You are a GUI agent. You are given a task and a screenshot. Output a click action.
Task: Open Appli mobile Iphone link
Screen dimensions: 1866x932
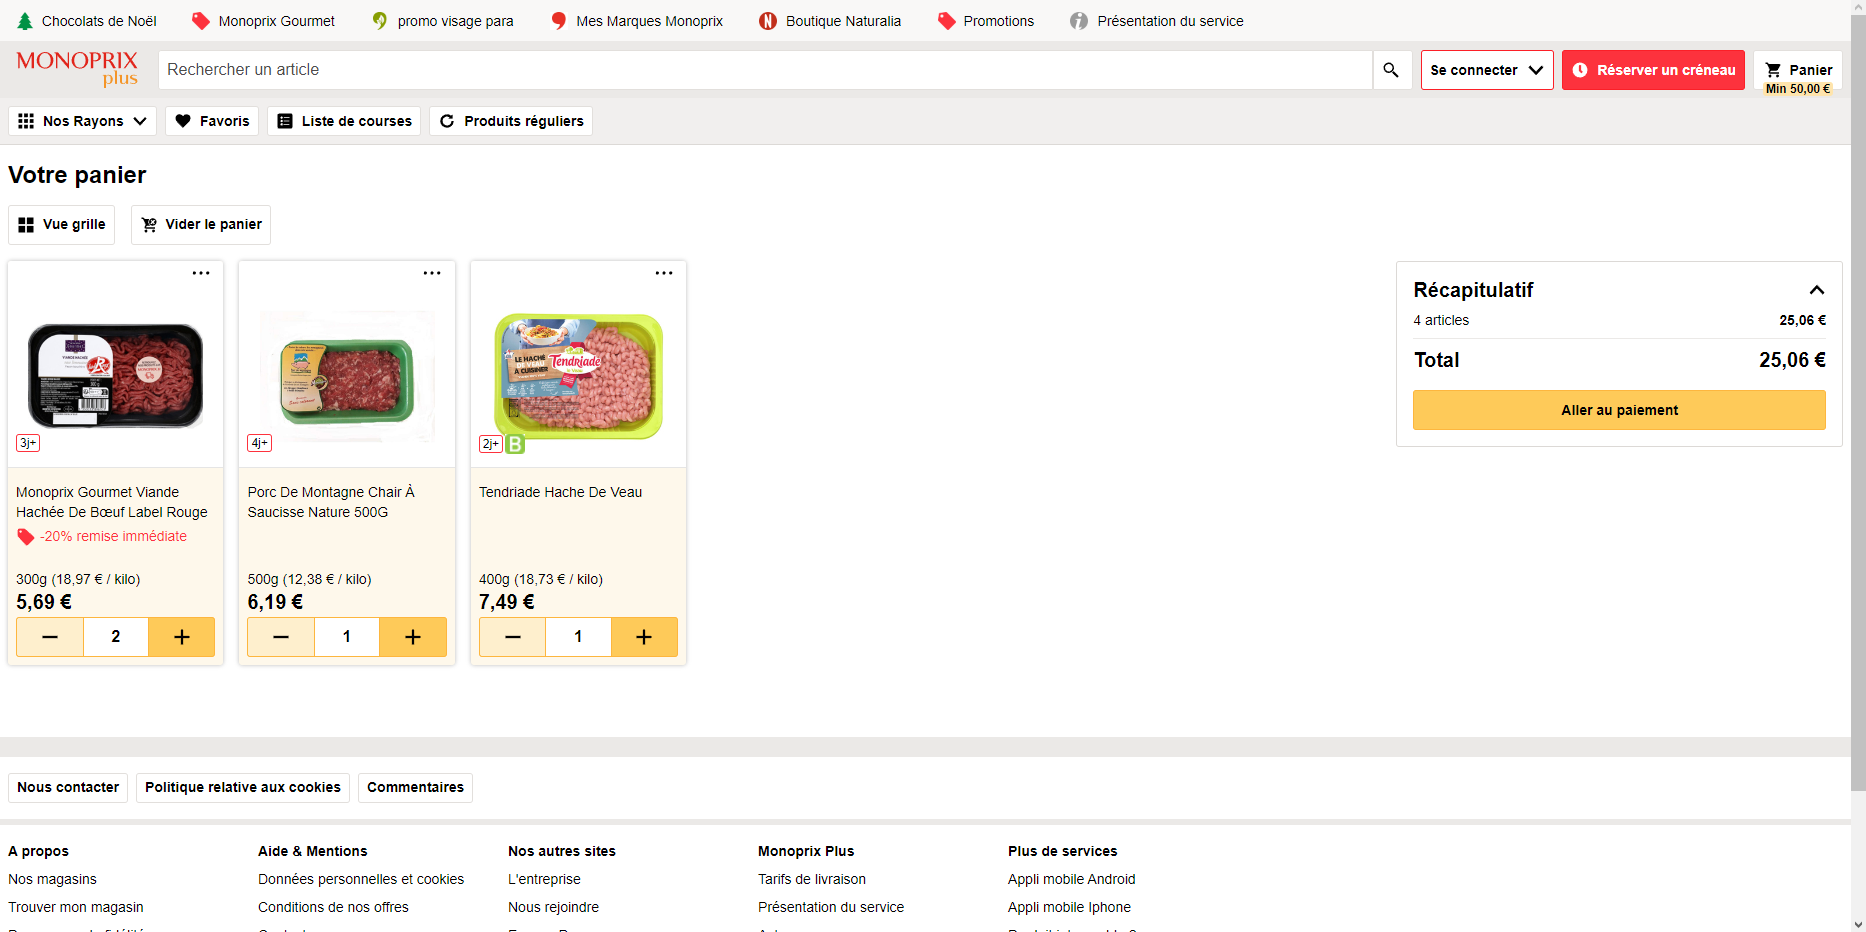1069,907
